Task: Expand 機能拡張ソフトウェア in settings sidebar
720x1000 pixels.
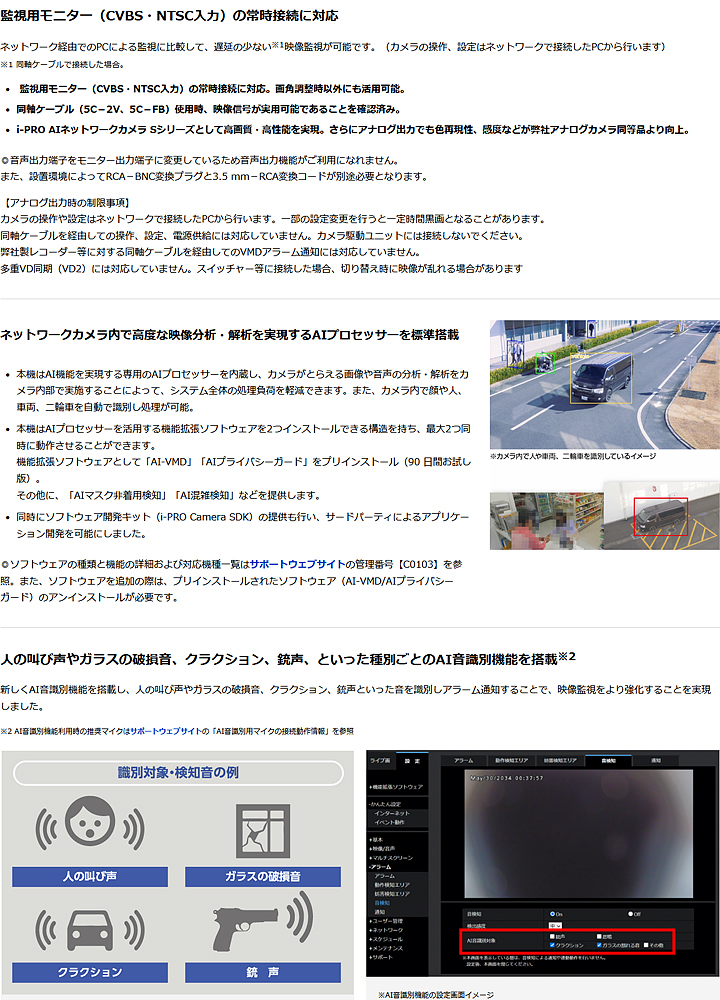Action: (x=396, y=787)
